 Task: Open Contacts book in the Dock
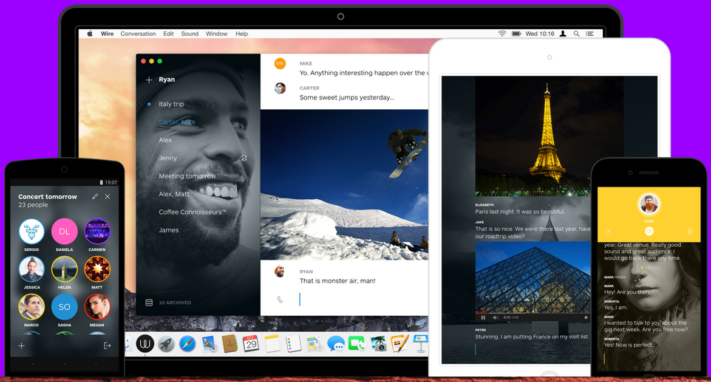click(230, 344)
